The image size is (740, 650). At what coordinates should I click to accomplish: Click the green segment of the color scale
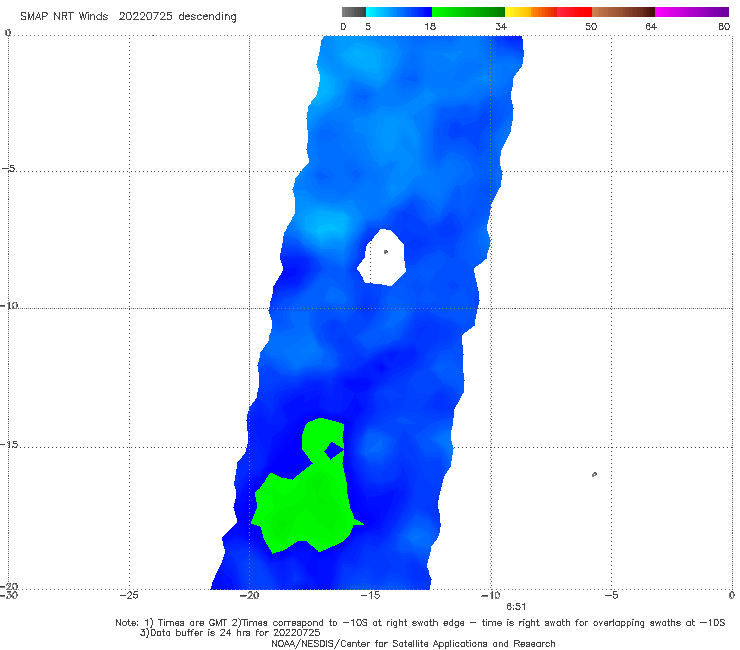point(468,12)
